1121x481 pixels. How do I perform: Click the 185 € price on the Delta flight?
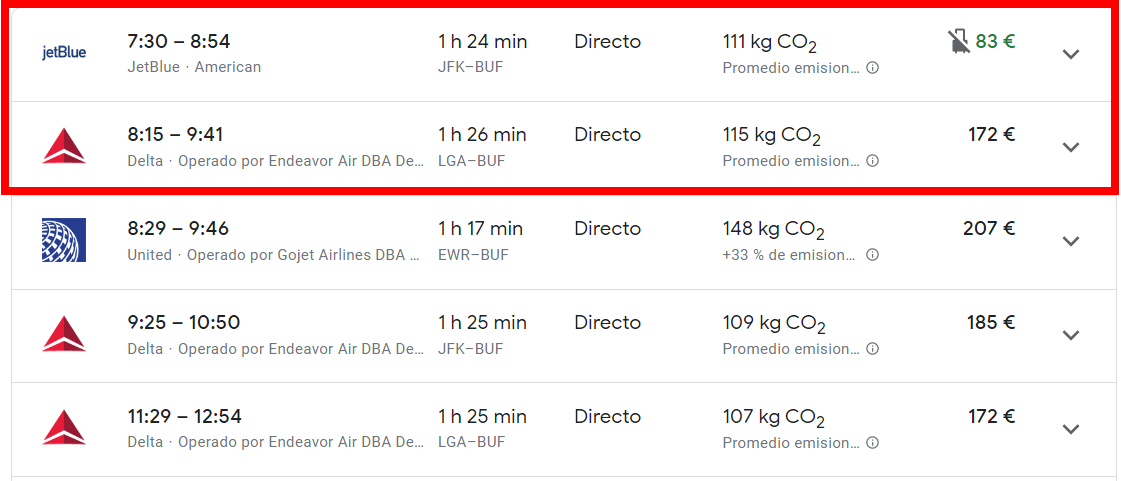991,322
